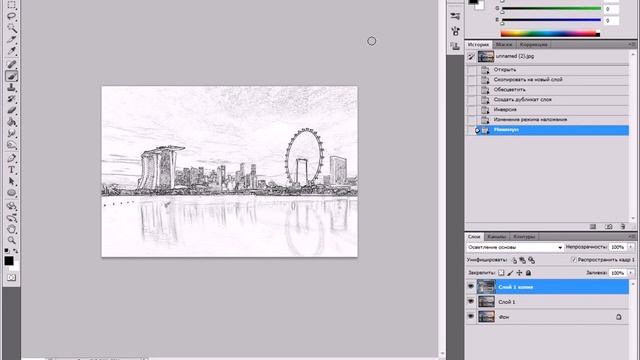Switch to the Контуры tab
The height and width of the screenshot is (360, 640).
[x=524, y=237]
